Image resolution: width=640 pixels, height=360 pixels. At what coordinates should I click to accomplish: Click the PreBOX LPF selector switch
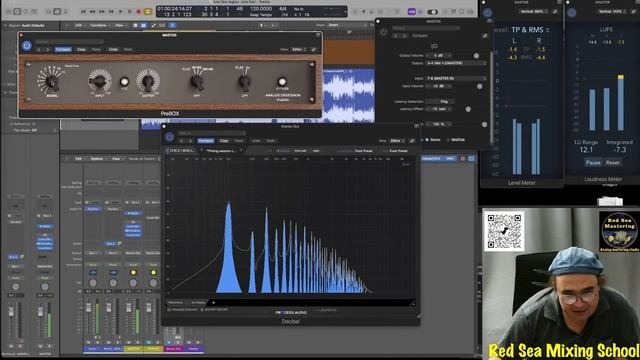click(244, 82)
